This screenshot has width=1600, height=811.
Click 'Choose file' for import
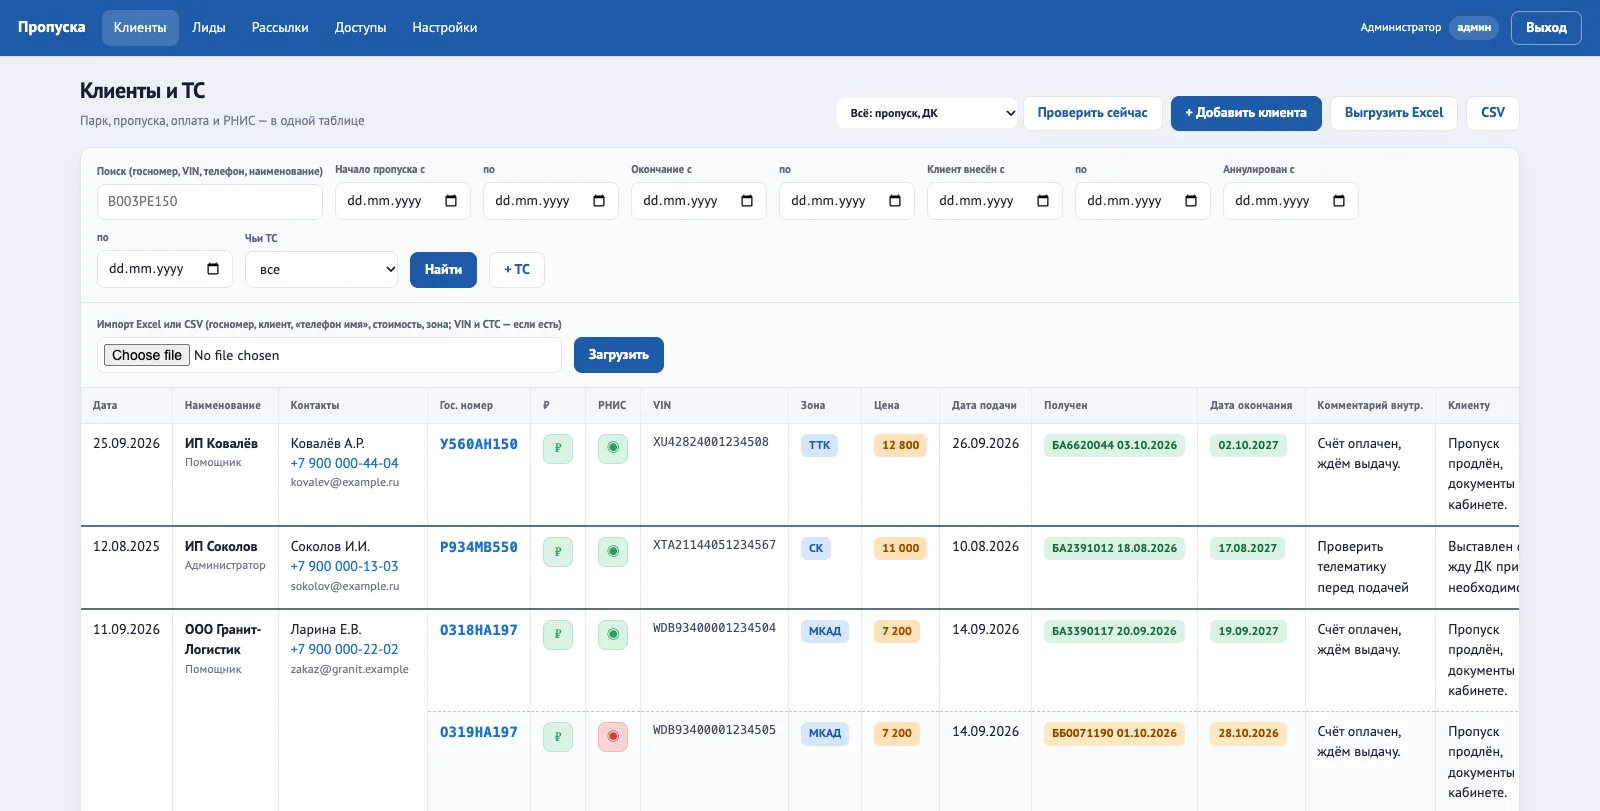(147, 355)
